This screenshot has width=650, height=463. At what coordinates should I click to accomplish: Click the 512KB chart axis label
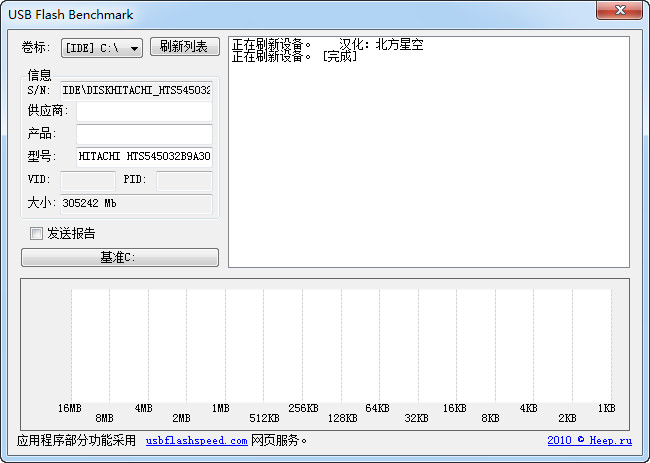pos(264,418)
